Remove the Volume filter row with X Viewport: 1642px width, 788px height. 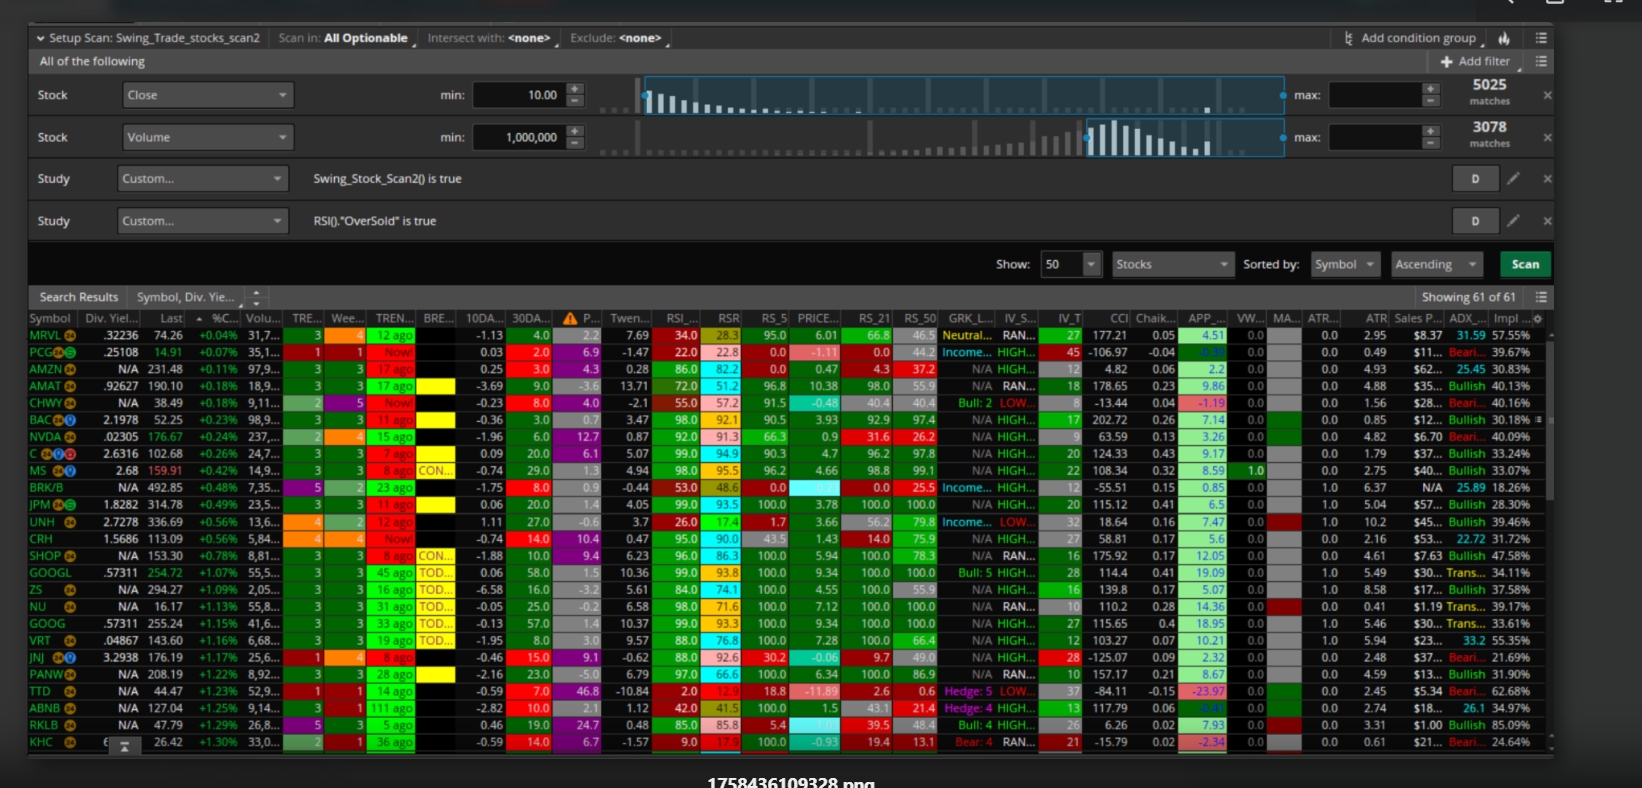click(x=1547, y=138)
